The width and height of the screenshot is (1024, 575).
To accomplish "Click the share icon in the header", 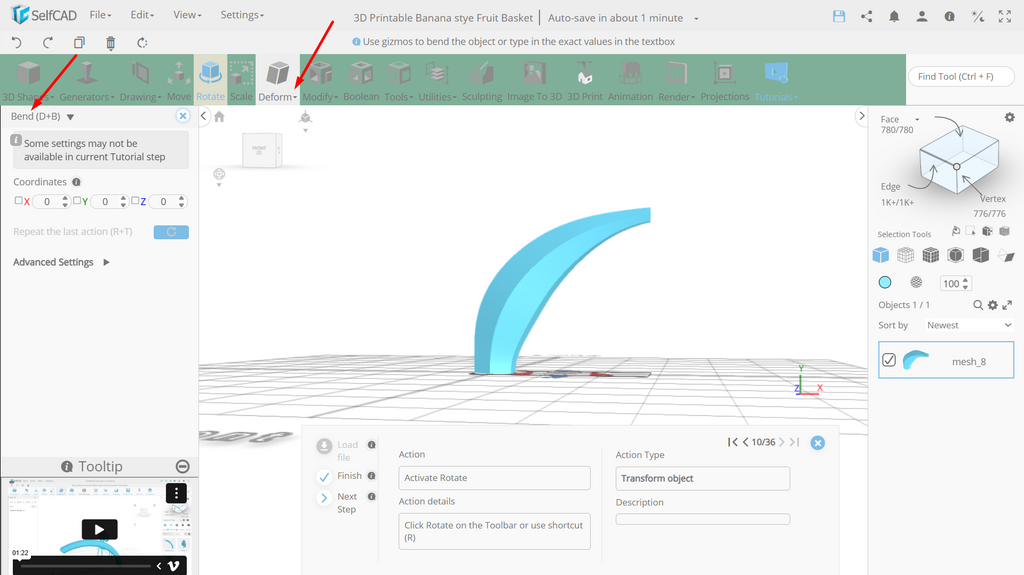I will (x=867, y=17).
